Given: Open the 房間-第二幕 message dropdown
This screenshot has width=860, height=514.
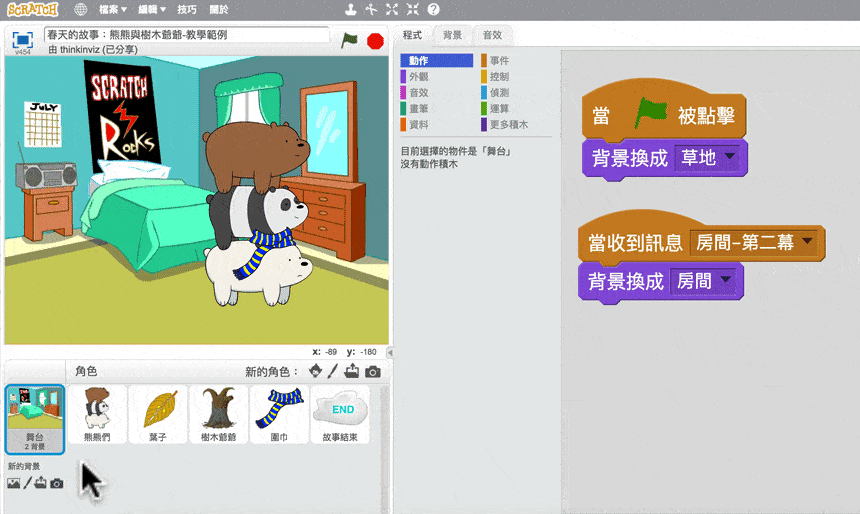Looking at the screenshot, I should point(754,242).
